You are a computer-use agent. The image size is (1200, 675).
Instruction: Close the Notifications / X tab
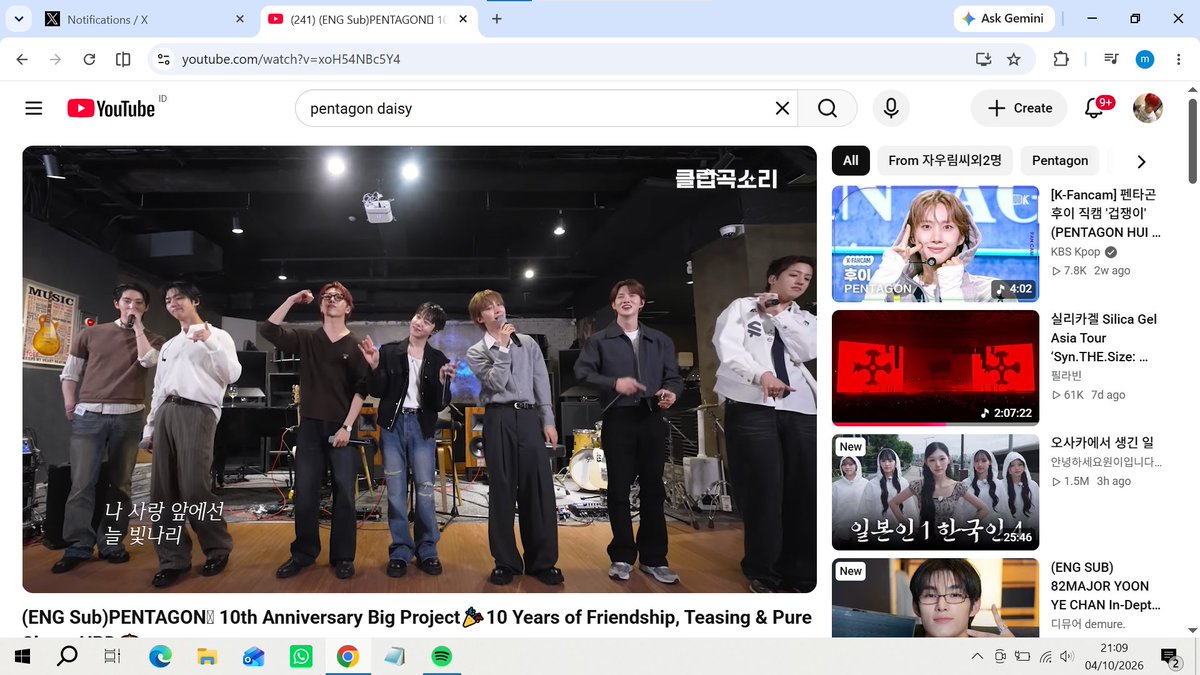coord(239,19)
